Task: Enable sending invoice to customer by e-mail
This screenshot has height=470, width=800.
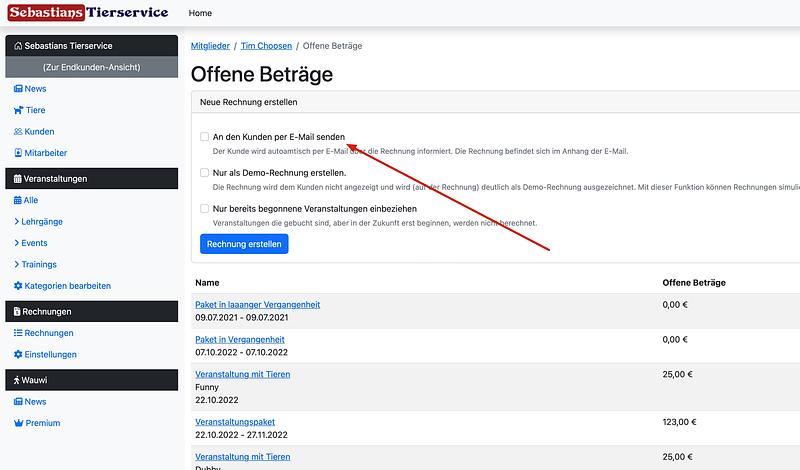Action: 204,136
